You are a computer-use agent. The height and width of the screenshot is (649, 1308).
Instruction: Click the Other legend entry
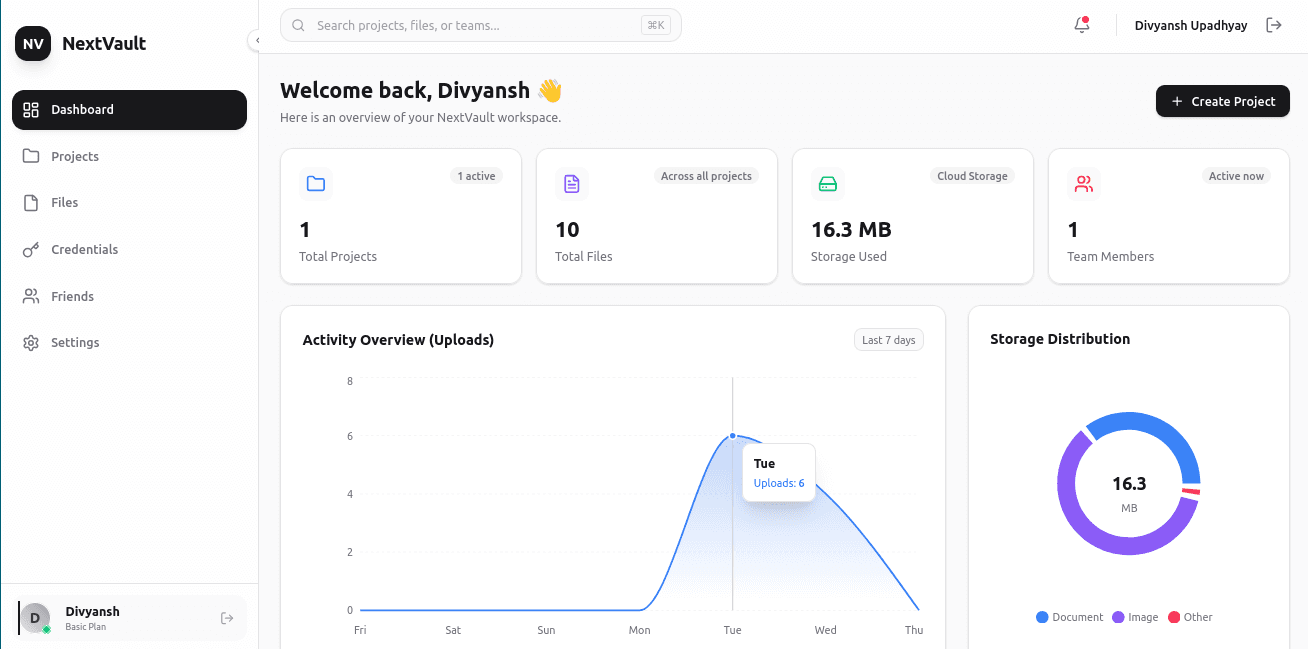click(x=1190, y=617)
